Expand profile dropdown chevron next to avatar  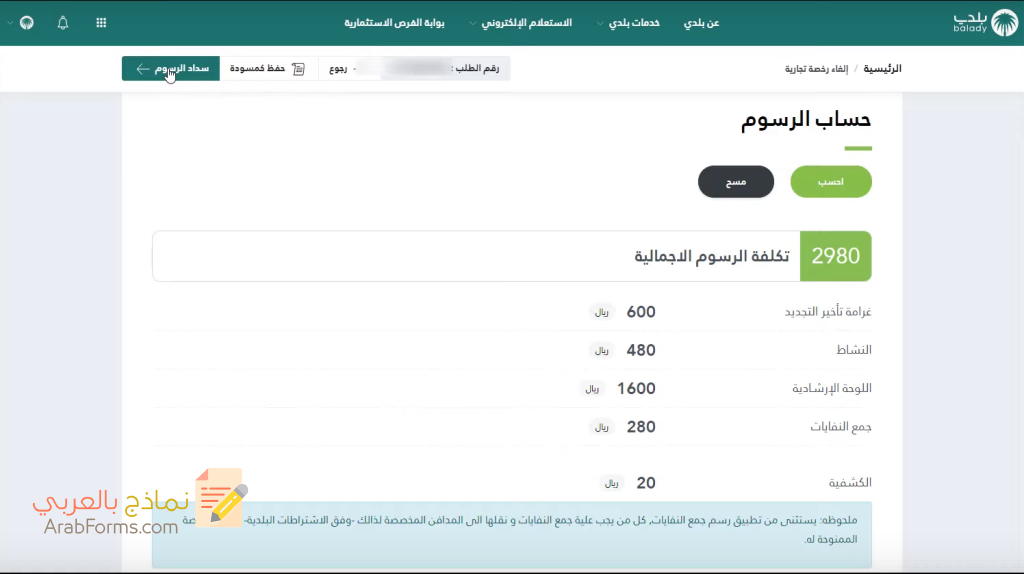[x=10, y=23]
